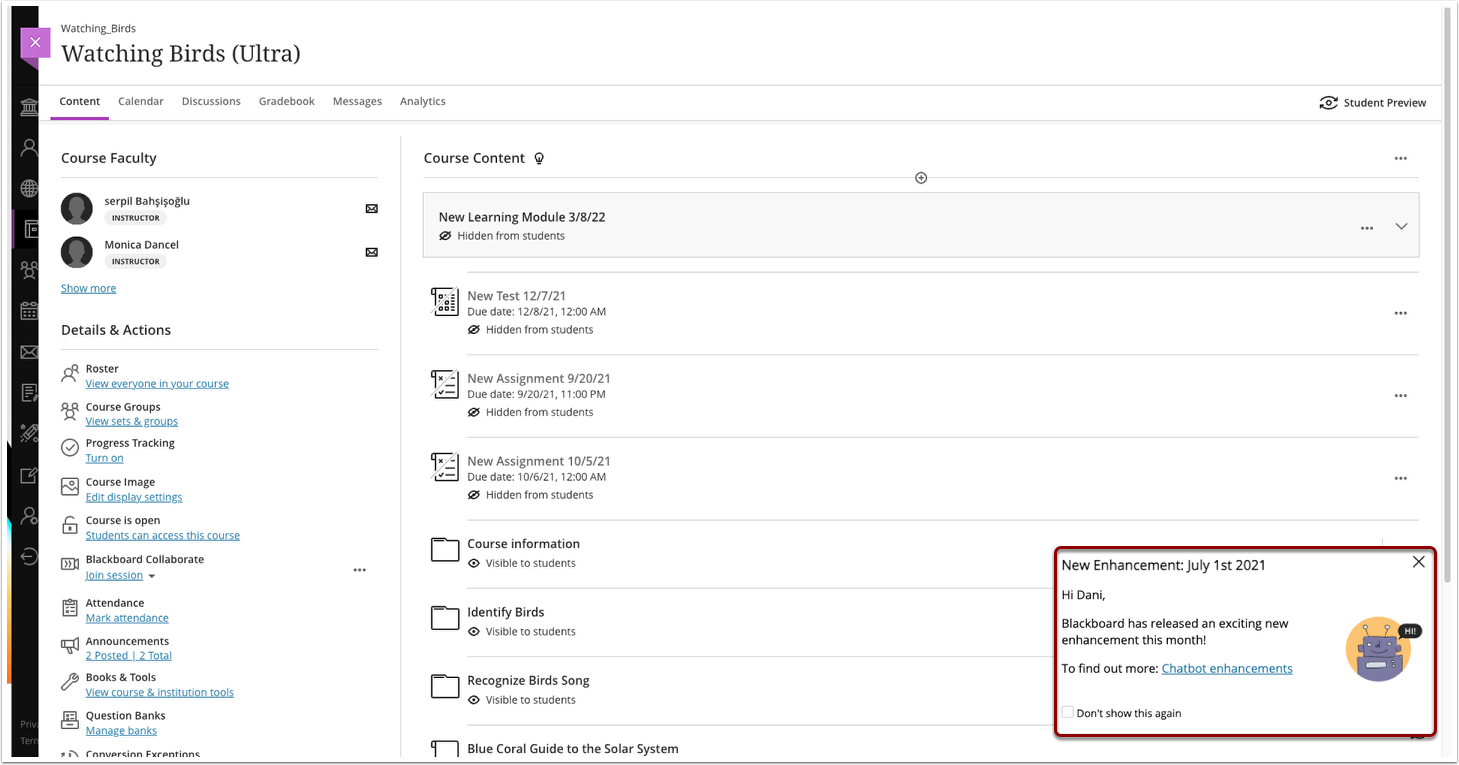Open the Analytics tab
This screenshot has height=765, width=1459.
pyautogui.click(x=423, y=101)
